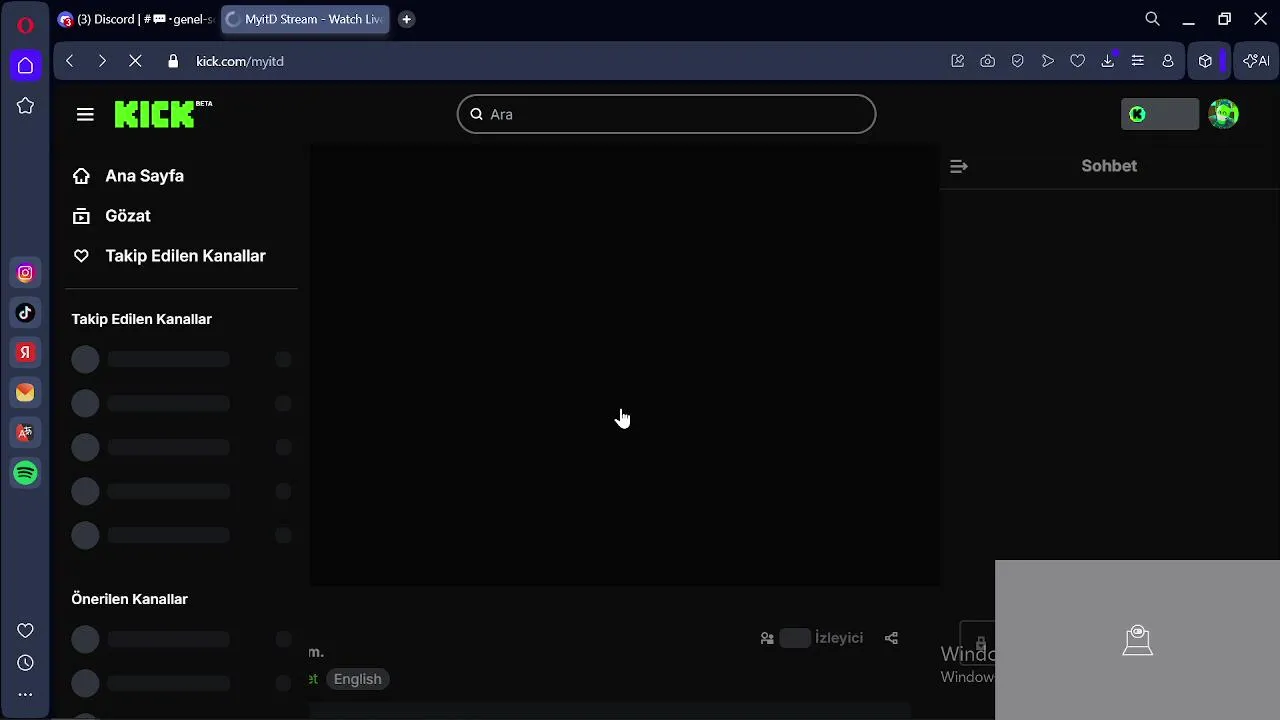
Task: Go back with the browser back arrow
Action: tap(70, 61)
